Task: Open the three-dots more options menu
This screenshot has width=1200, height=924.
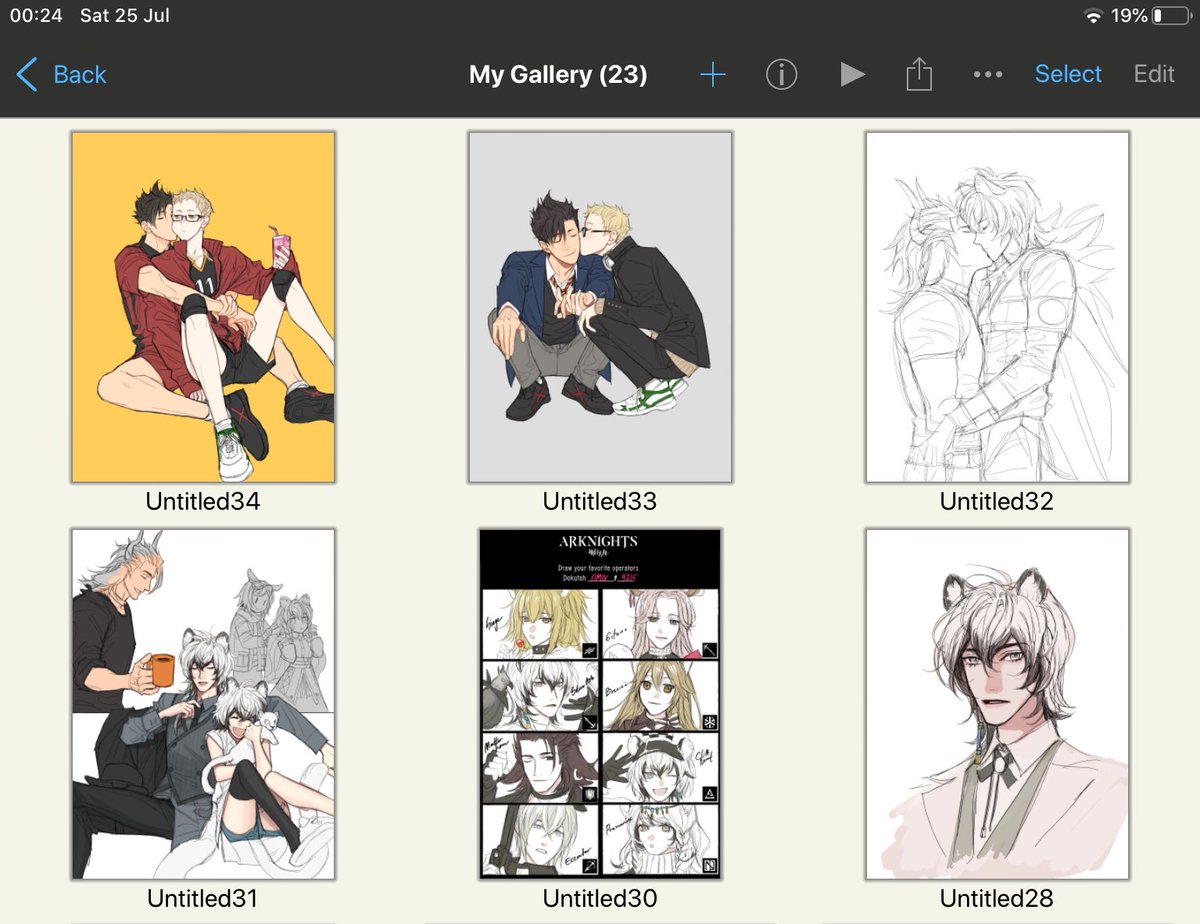Action: (987, 74)
